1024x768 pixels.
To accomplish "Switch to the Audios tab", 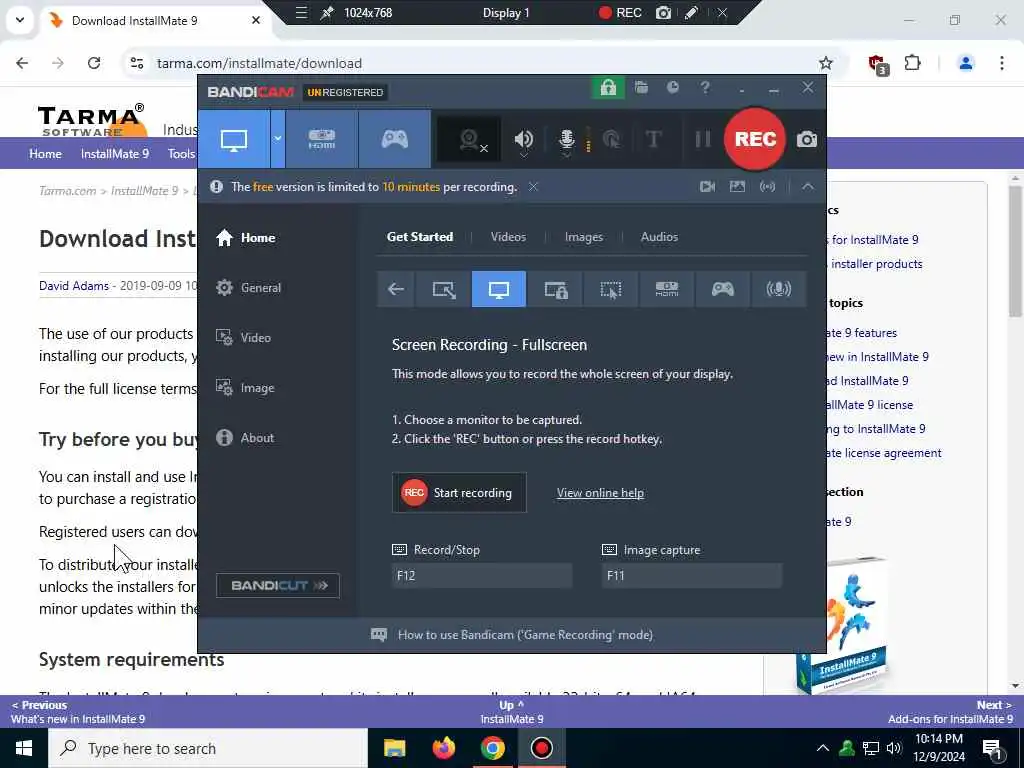I will coord(659,237).
